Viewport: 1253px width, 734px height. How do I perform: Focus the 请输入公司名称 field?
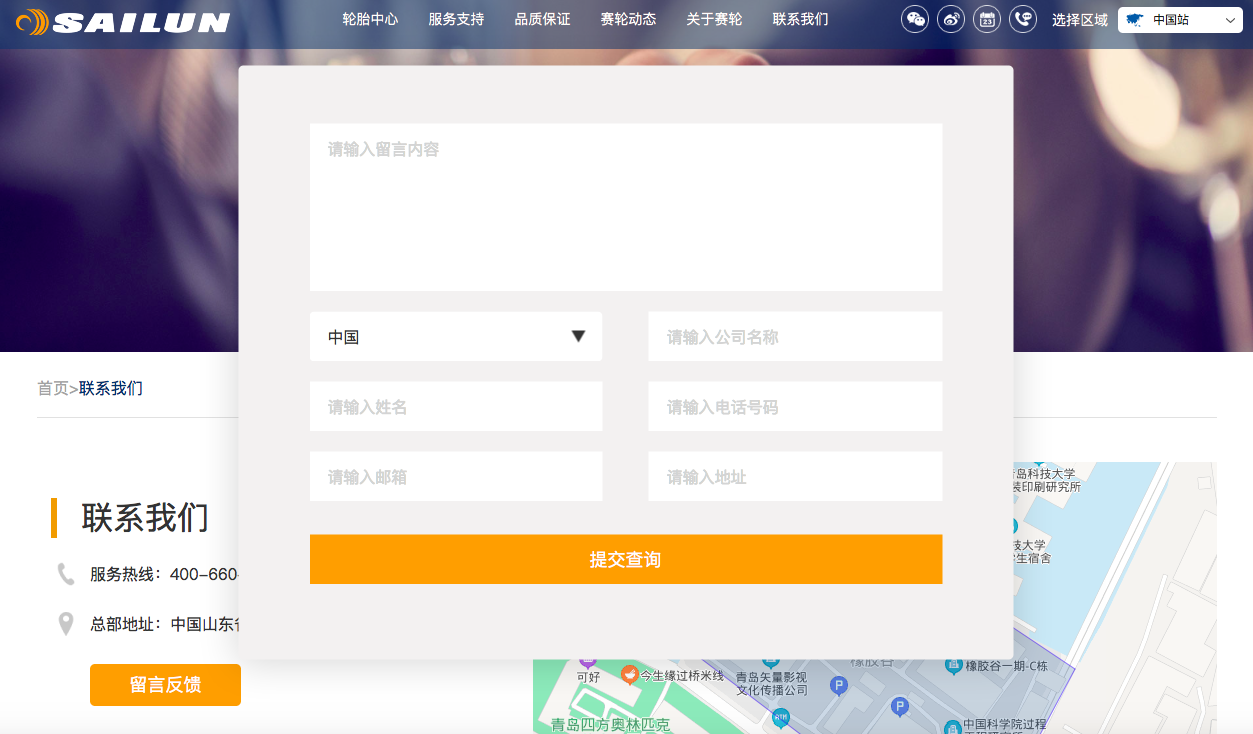click(795, 337)
